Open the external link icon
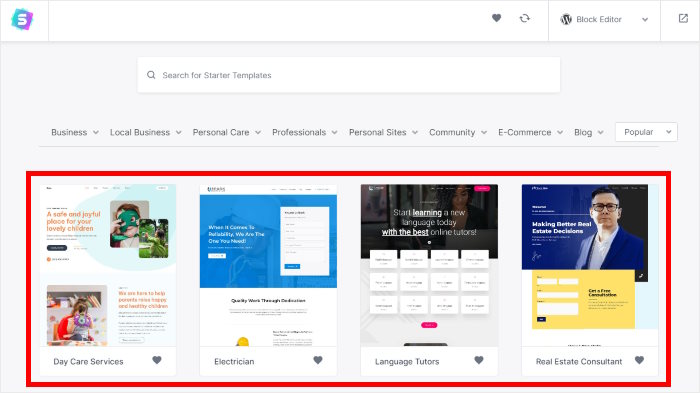This screenshot has height=393, width=700. [683, 18]
